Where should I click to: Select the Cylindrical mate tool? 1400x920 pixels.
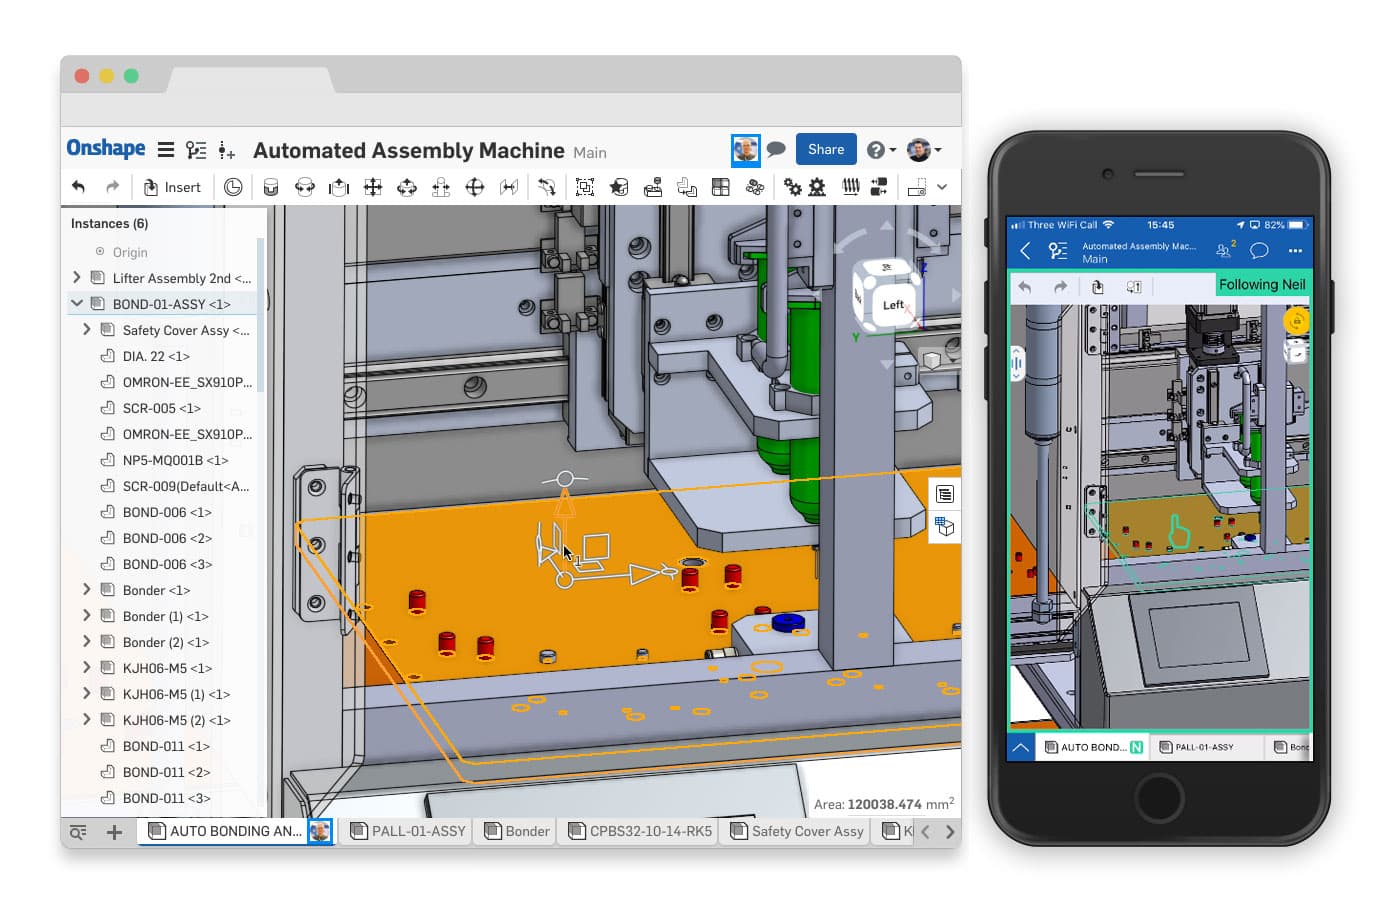[407, 187]
